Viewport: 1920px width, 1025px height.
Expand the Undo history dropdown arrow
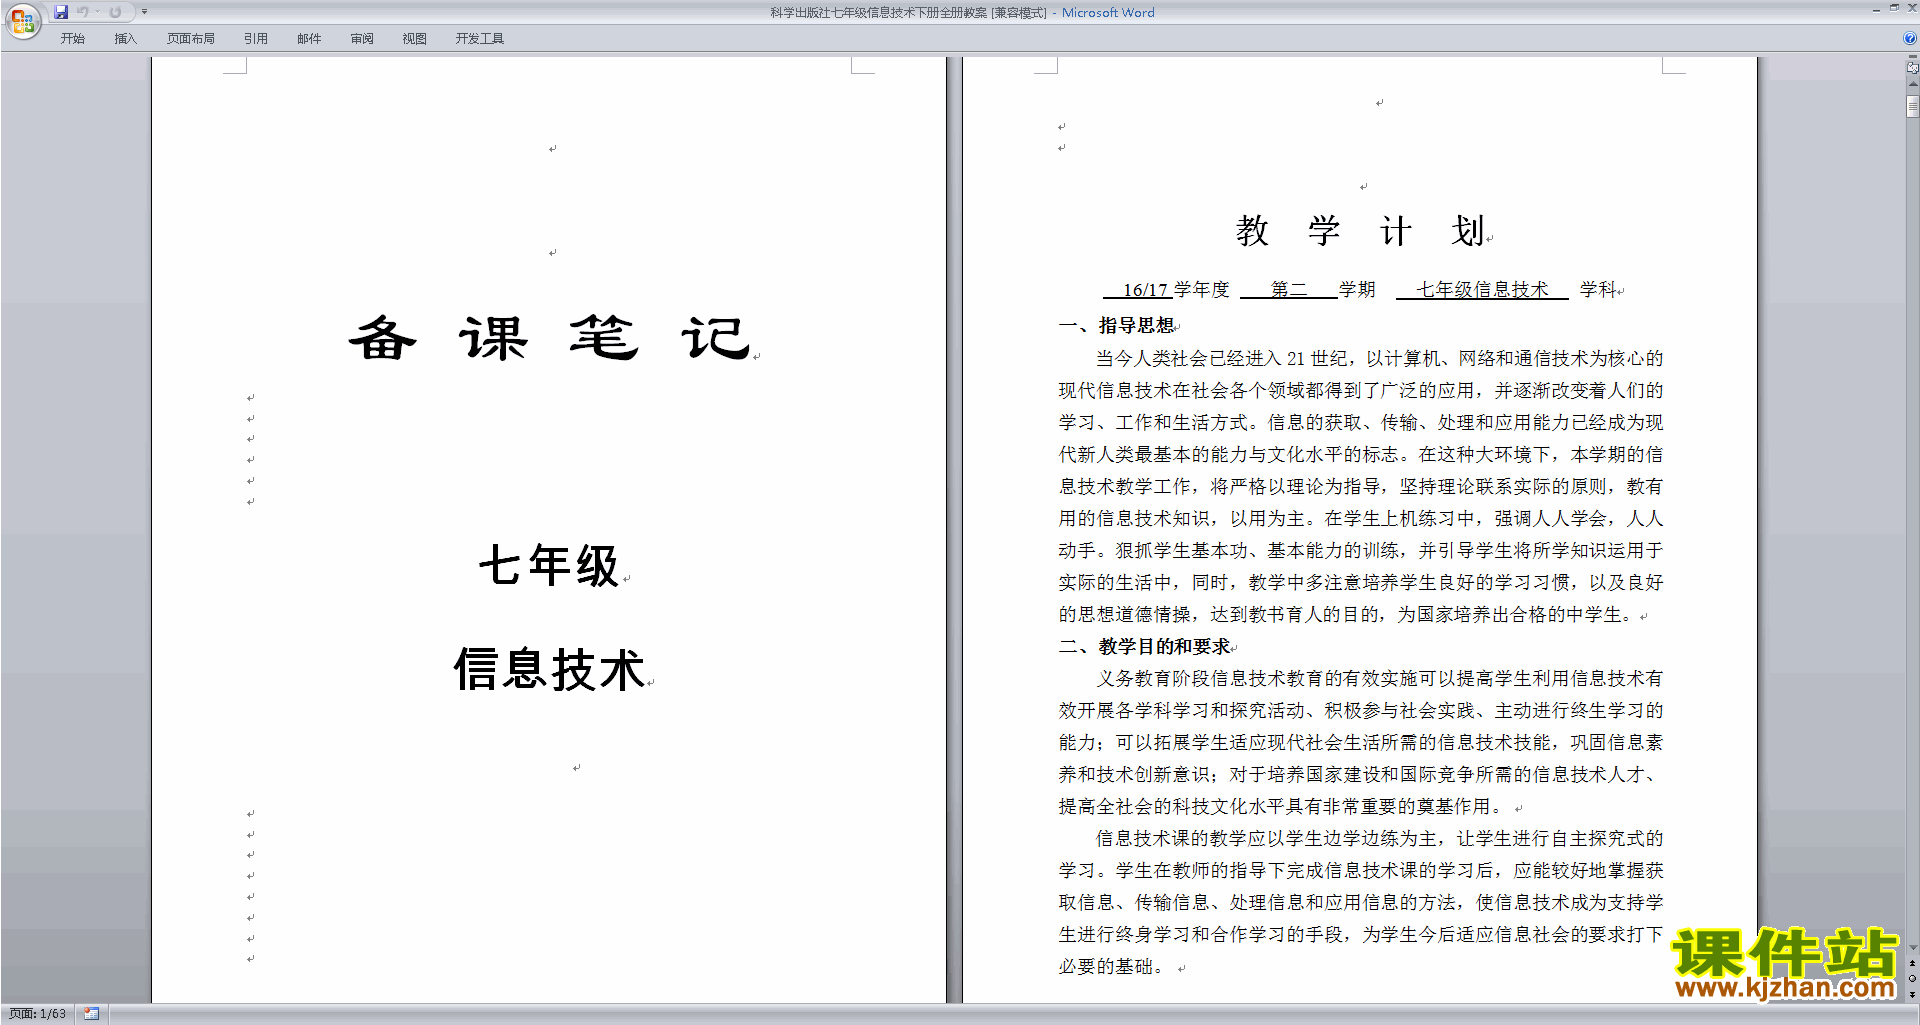[x=97, y=12]
